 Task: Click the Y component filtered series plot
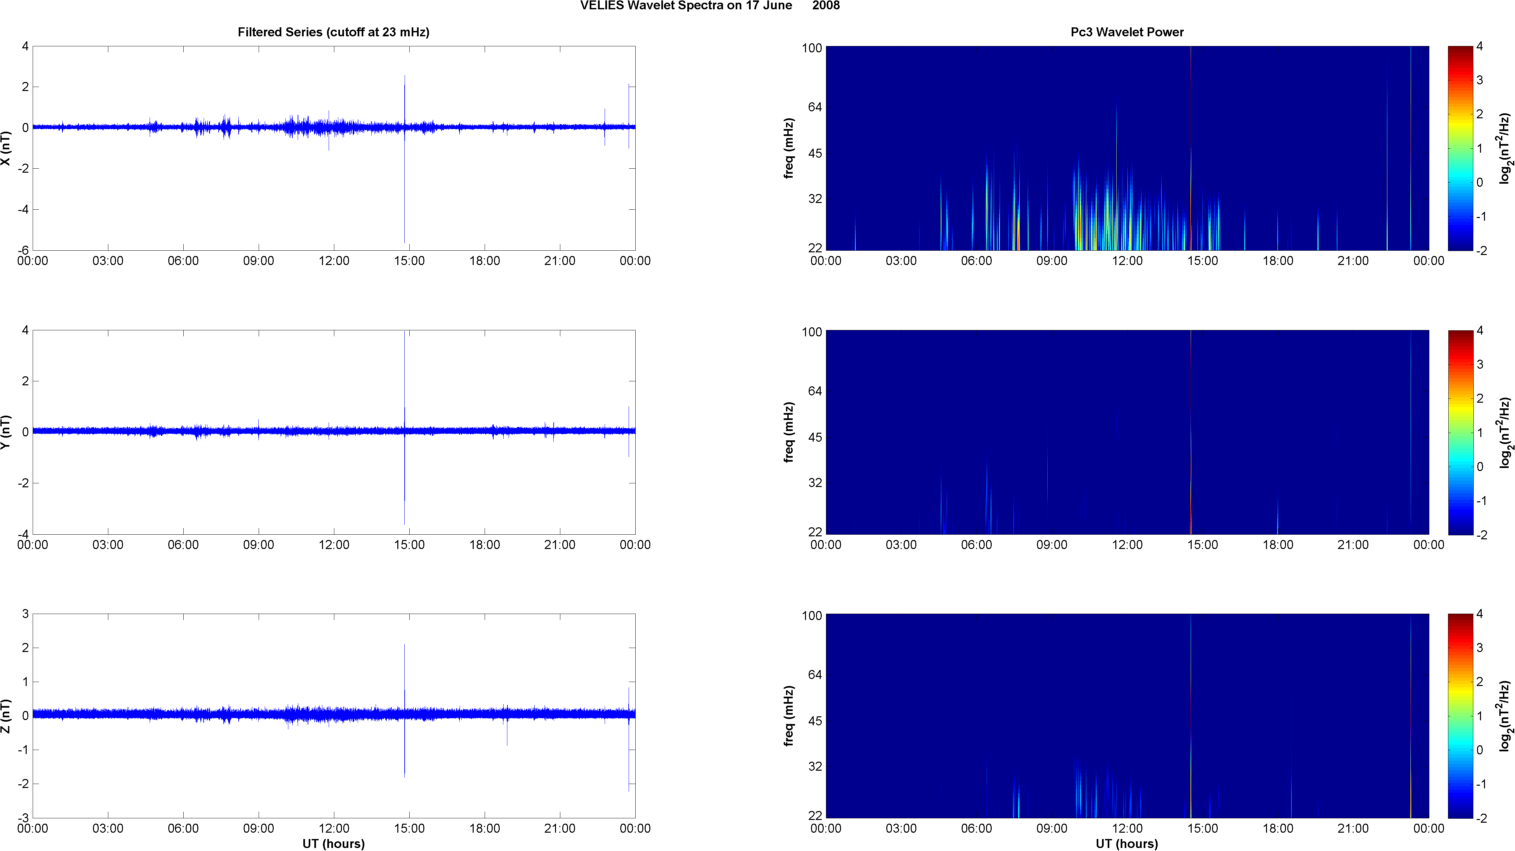(334, 432)
